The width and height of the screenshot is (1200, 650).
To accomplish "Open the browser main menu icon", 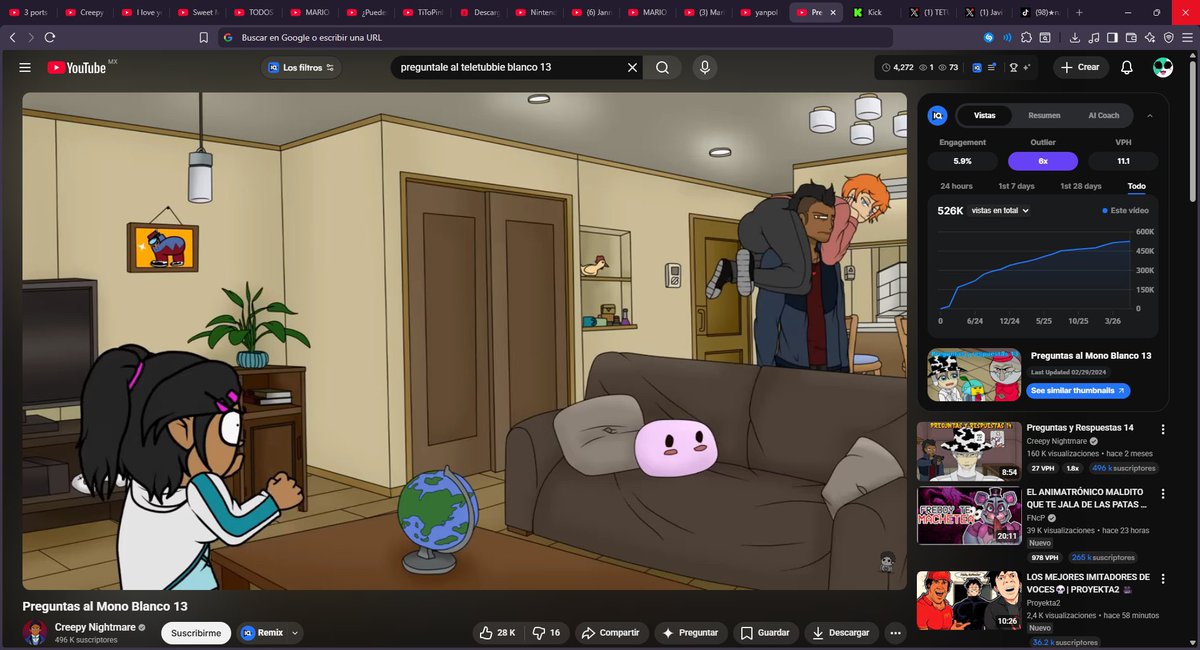I will [x=1187, y=37].
